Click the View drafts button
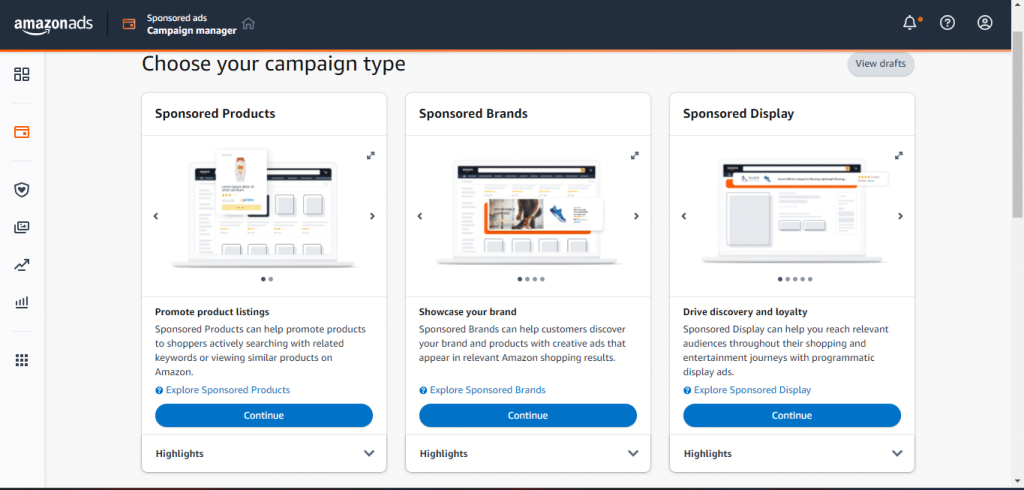Screen dimensions: 1024x490 (880, 64)
